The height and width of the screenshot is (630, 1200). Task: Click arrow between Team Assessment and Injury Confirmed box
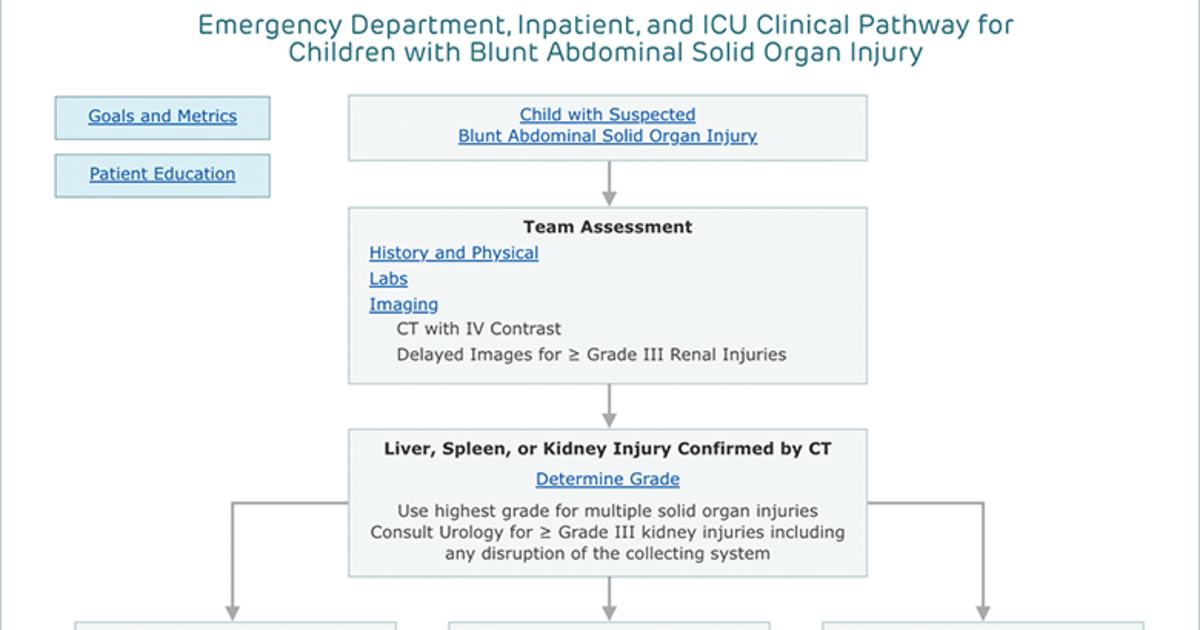tap(608, 407)
